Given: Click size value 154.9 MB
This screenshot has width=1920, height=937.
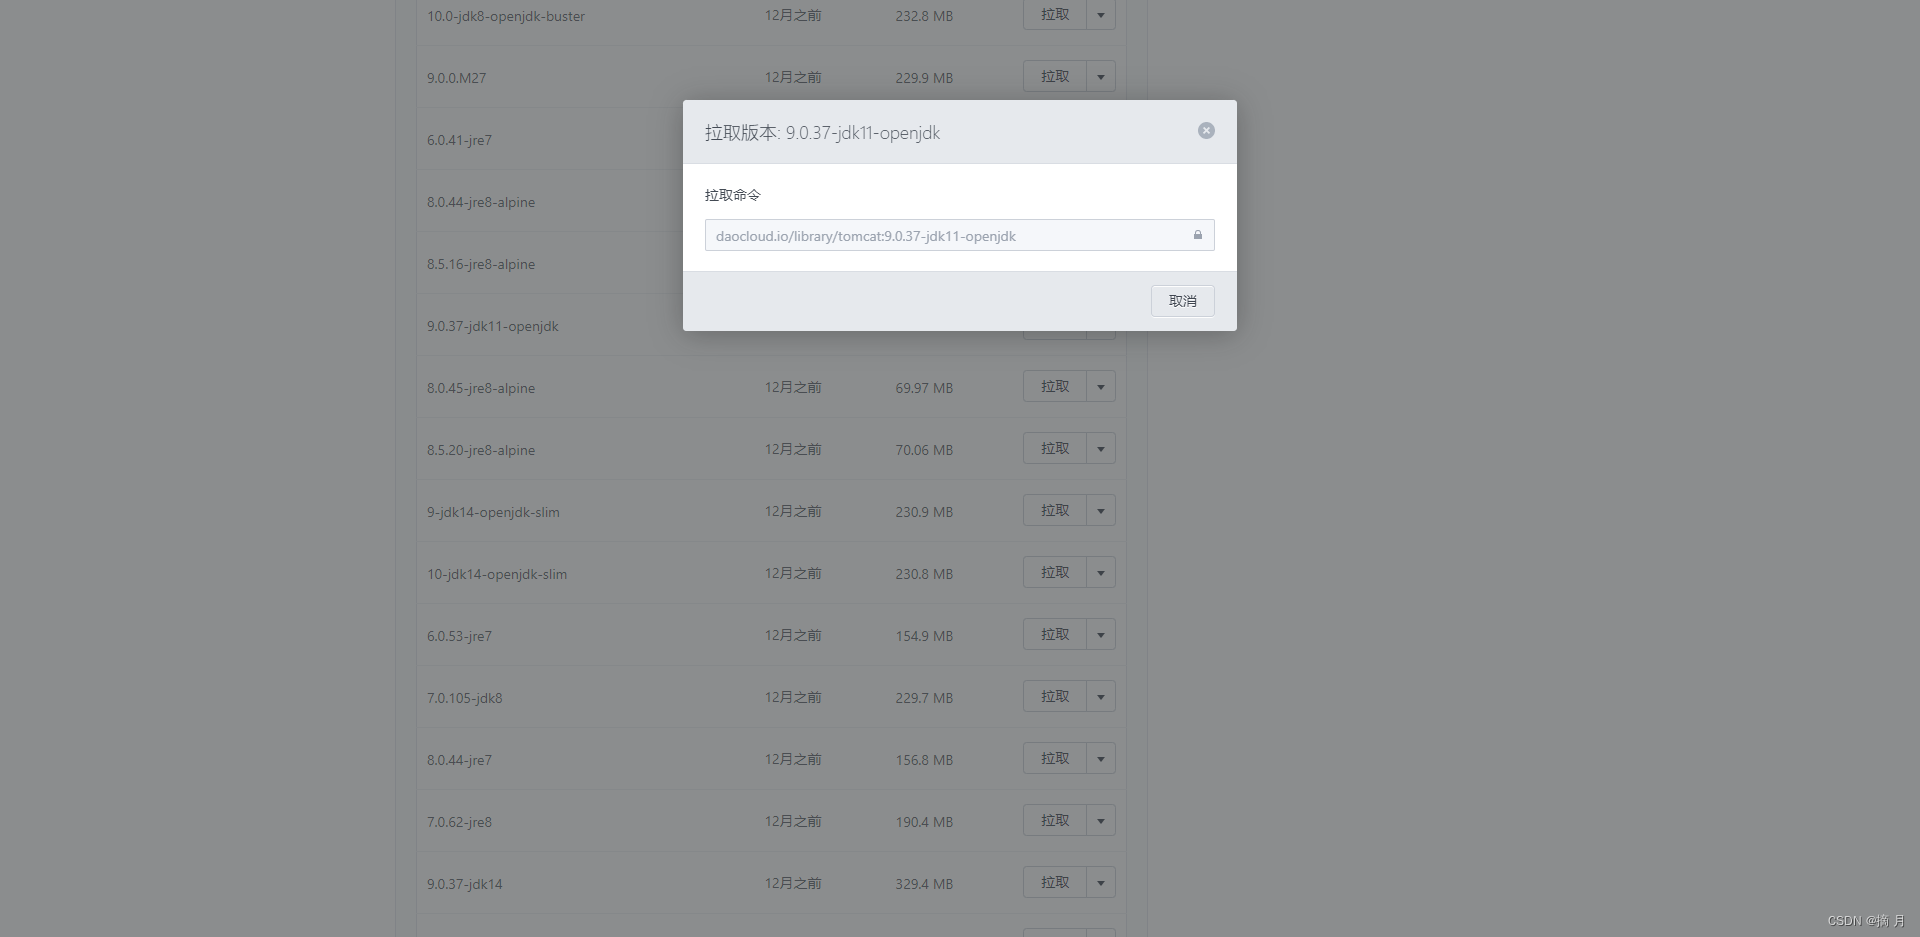Looking at the screenshot, I should [x=924, y=636].
